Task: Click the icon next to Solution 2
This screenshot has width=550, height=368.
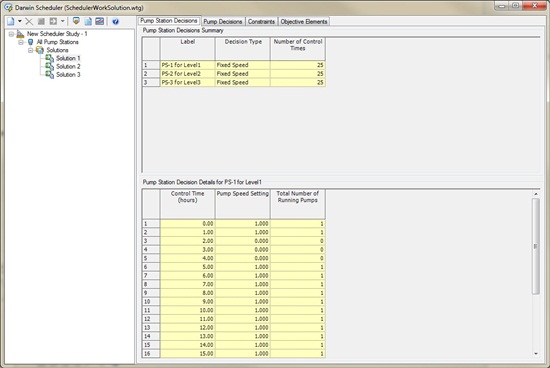Action: tap(49, 67)
